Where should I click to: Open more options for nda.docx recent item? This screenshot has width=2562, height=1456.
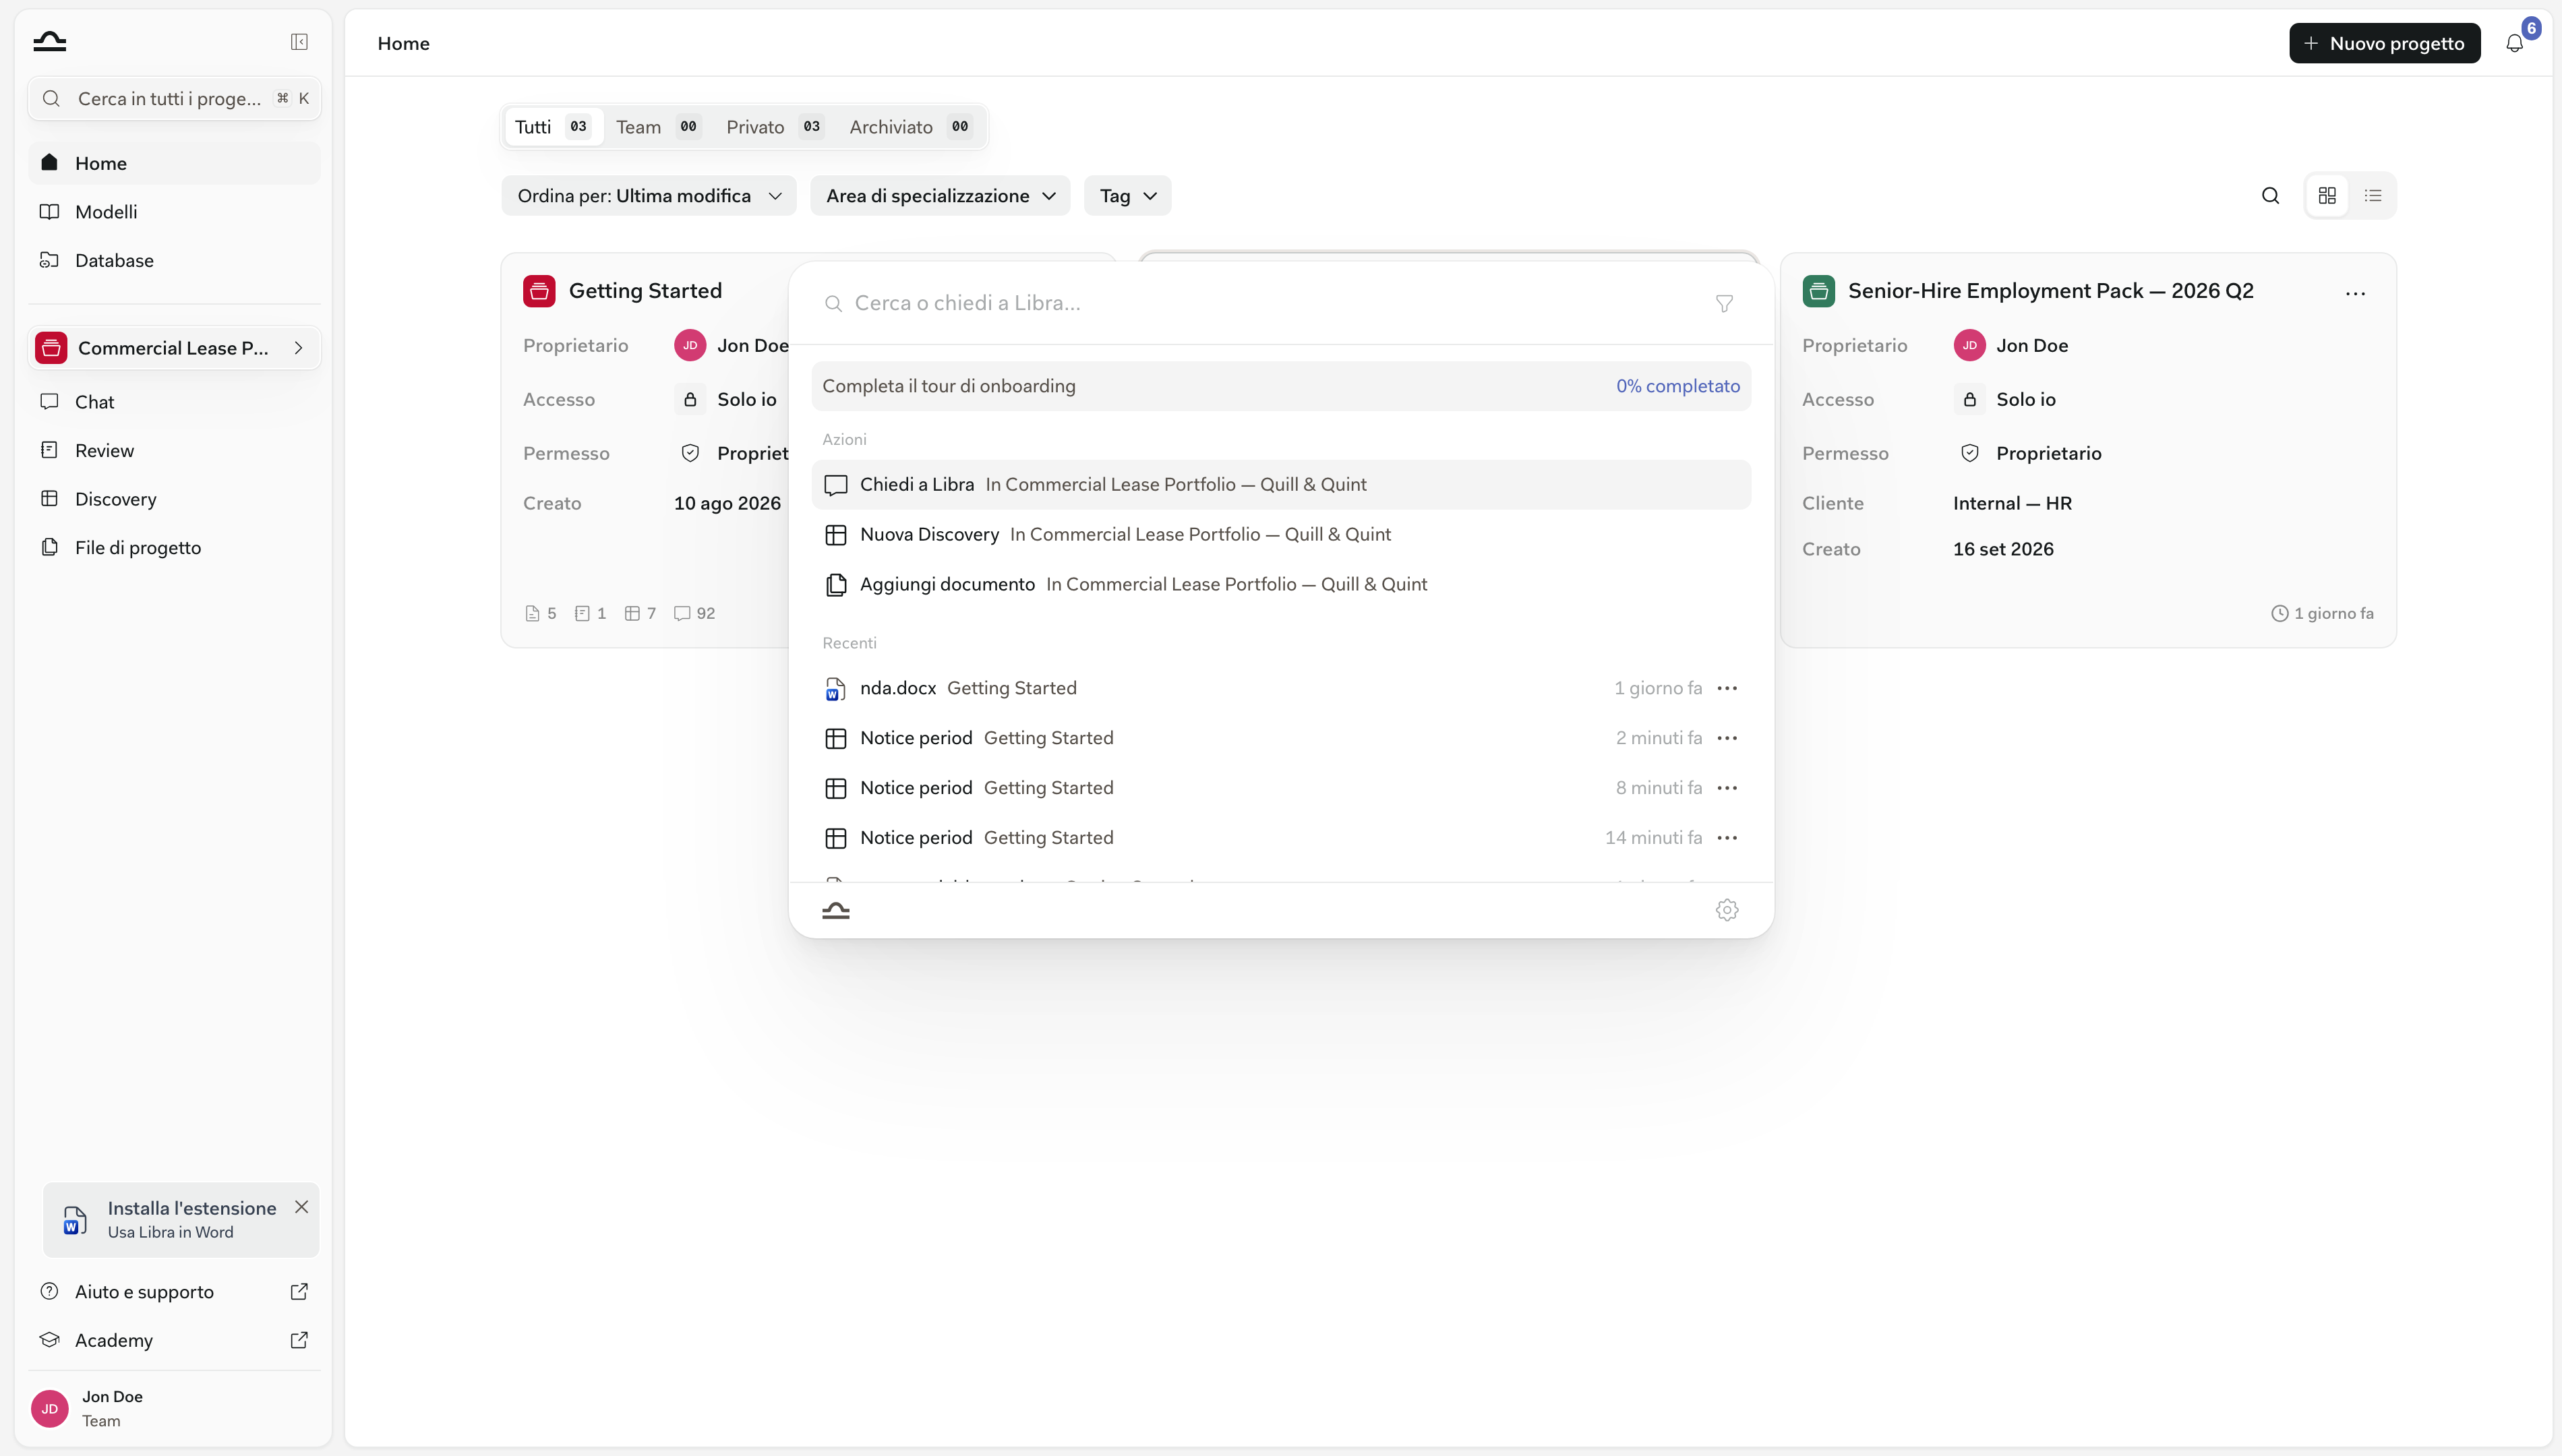click(1727, 688)
